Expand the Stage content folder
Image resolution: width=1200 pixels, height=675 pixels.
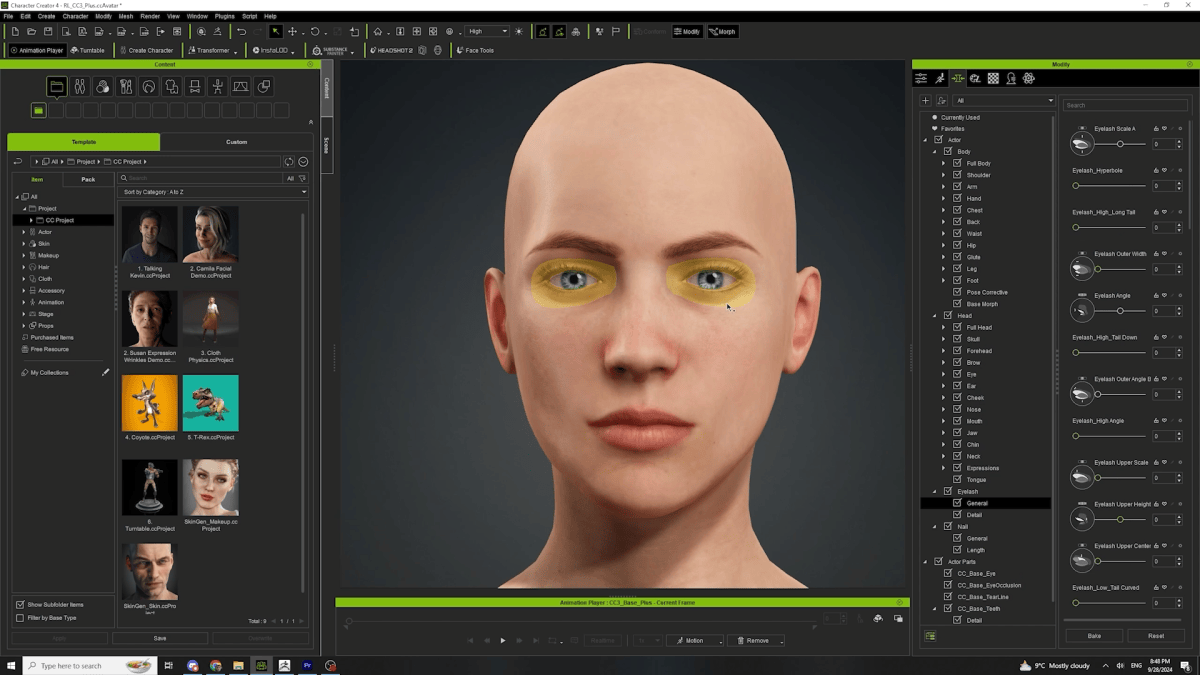click(24, 314)
